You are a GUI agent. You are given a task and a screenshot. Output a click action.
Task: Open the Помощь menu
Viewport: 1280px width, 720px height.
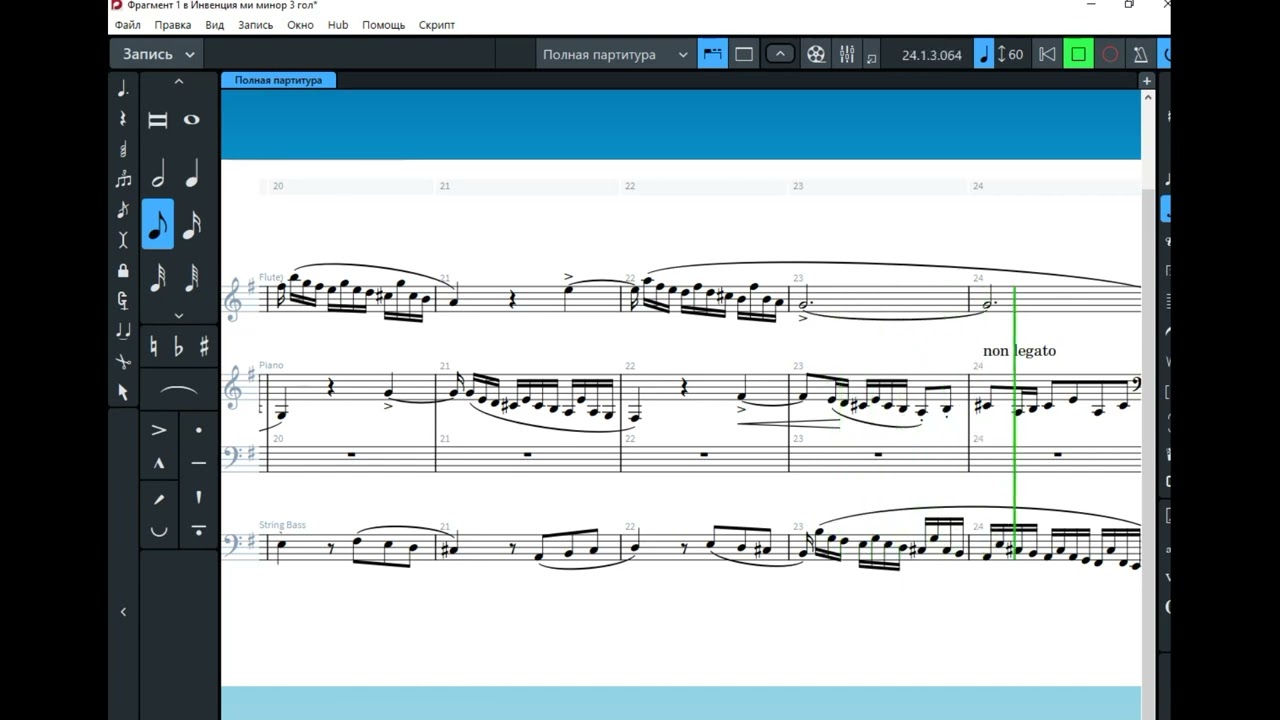(384, 25)
